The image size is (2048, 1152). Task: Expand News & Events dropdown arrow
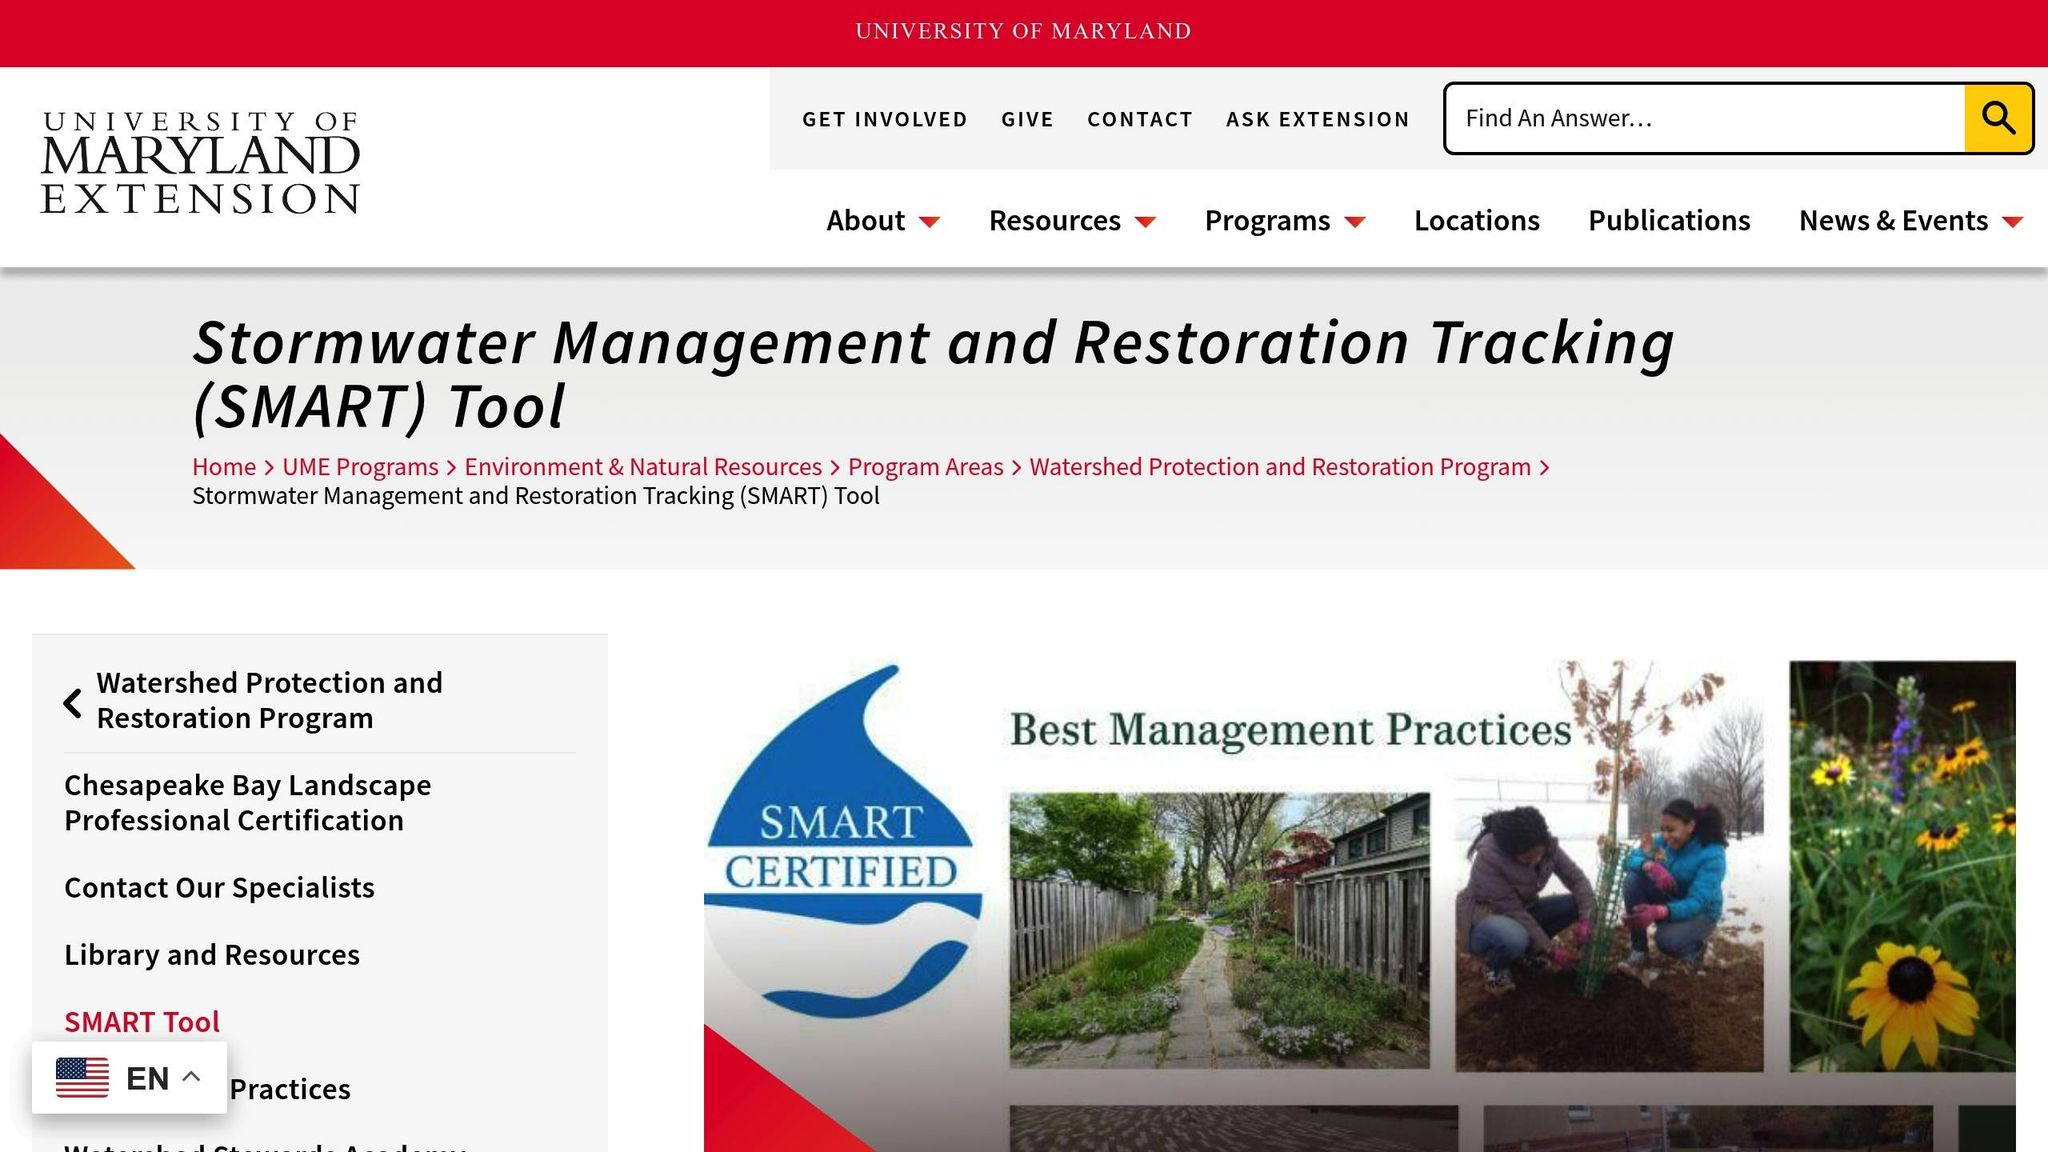point(2013,222)
